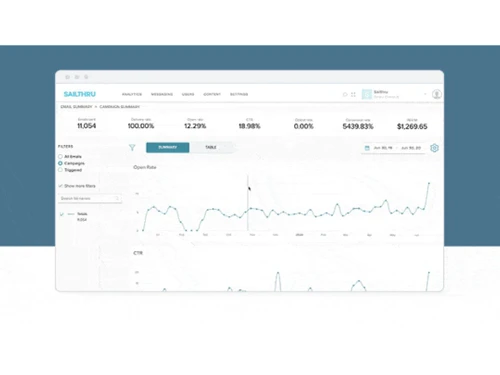
Task: Expand the Sailthru account switcher dropdown
Action: [x=425, y=94]
